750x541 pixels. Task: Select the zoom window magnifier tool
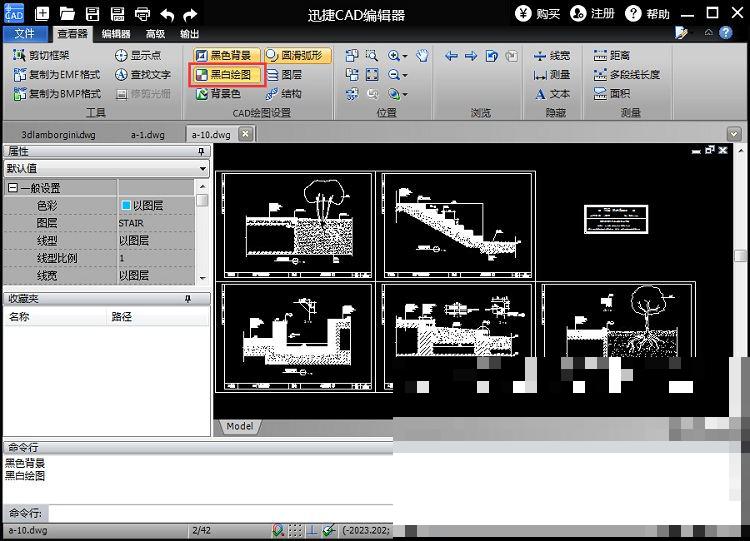pyautogui.click(x=372, y=55)
